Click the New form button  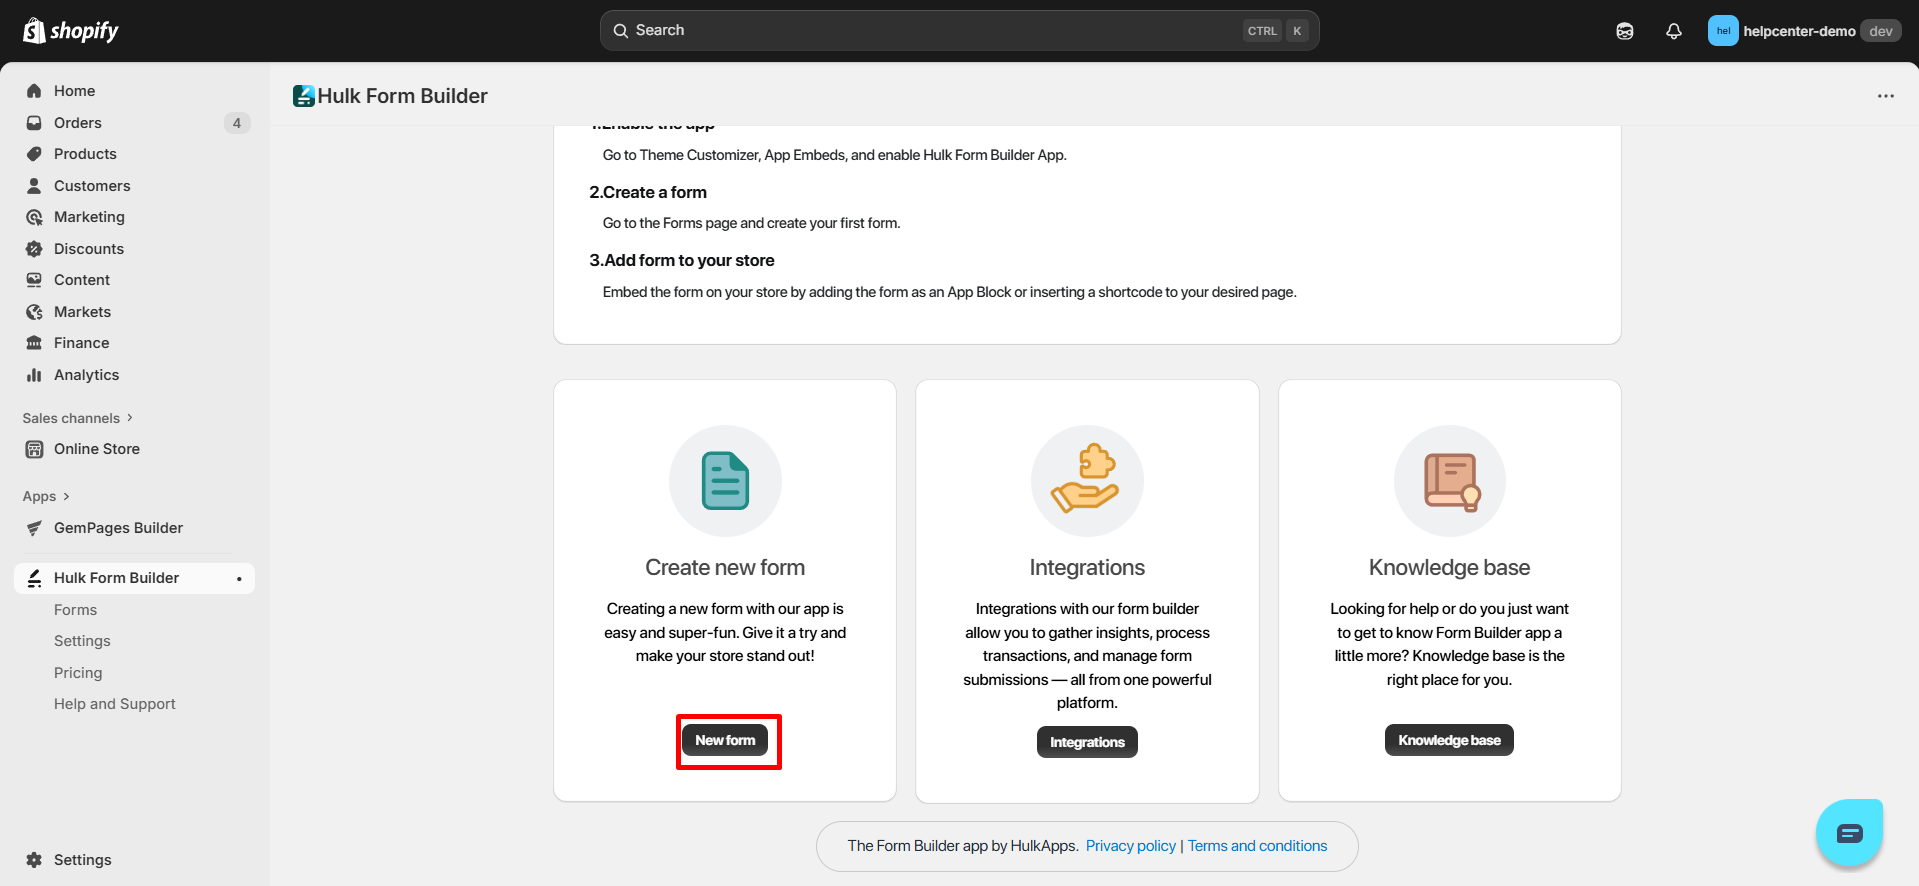[726, 740]
